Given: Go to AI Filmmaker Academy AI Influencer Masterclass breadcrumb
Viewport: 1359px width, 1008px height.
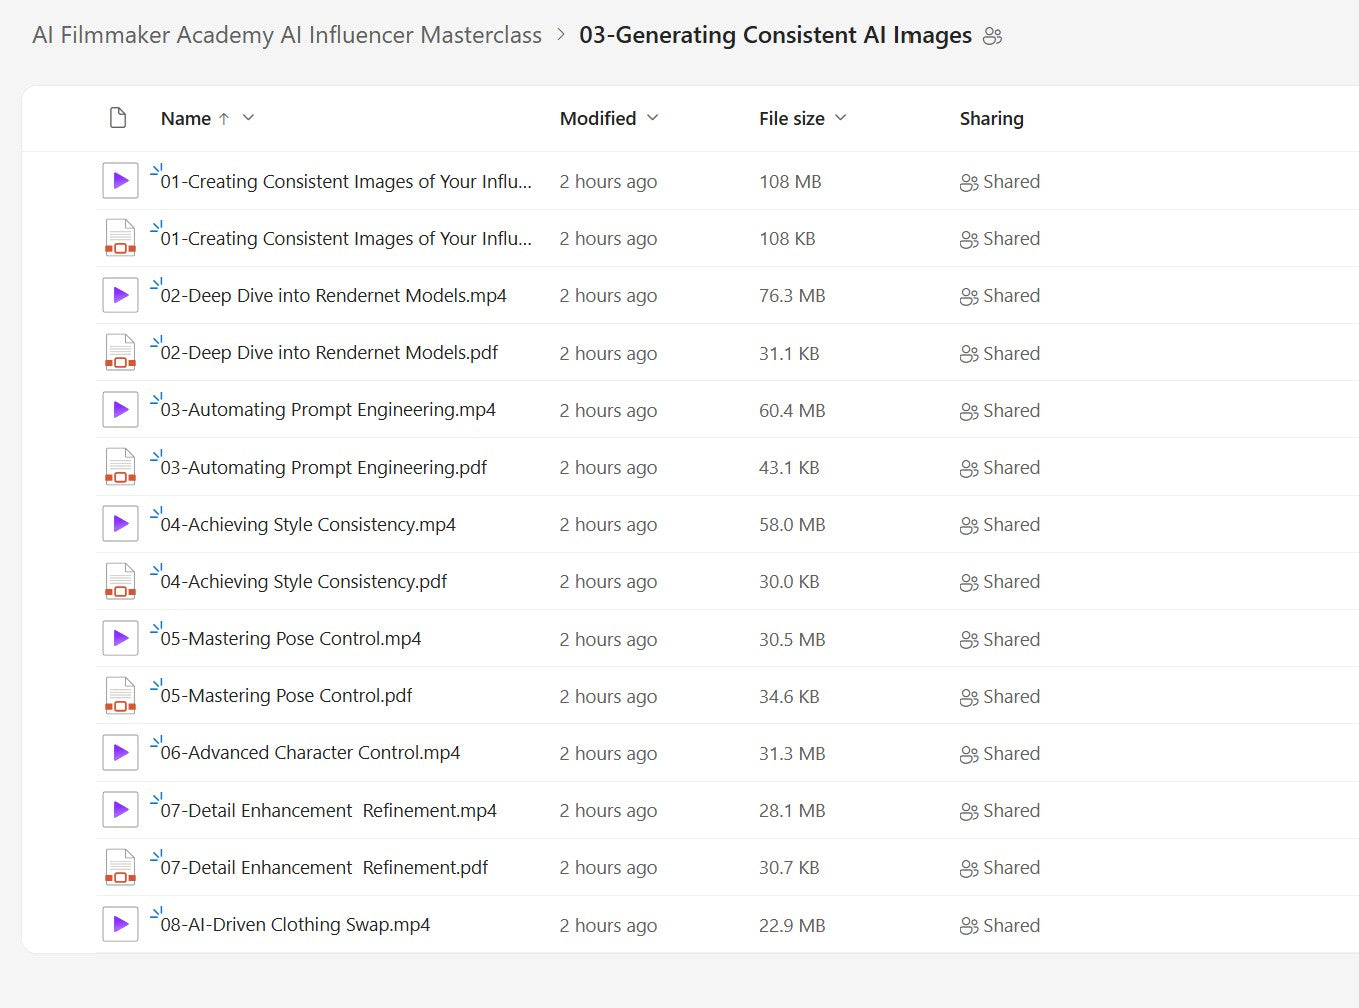Looking at the screenshot, I should [287, 35].
